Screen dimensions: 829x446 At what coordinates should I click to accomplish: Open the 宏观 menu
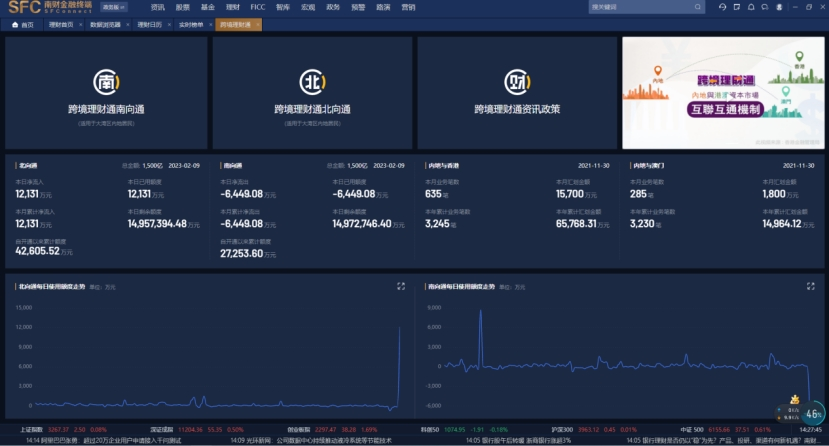[308, 7]
